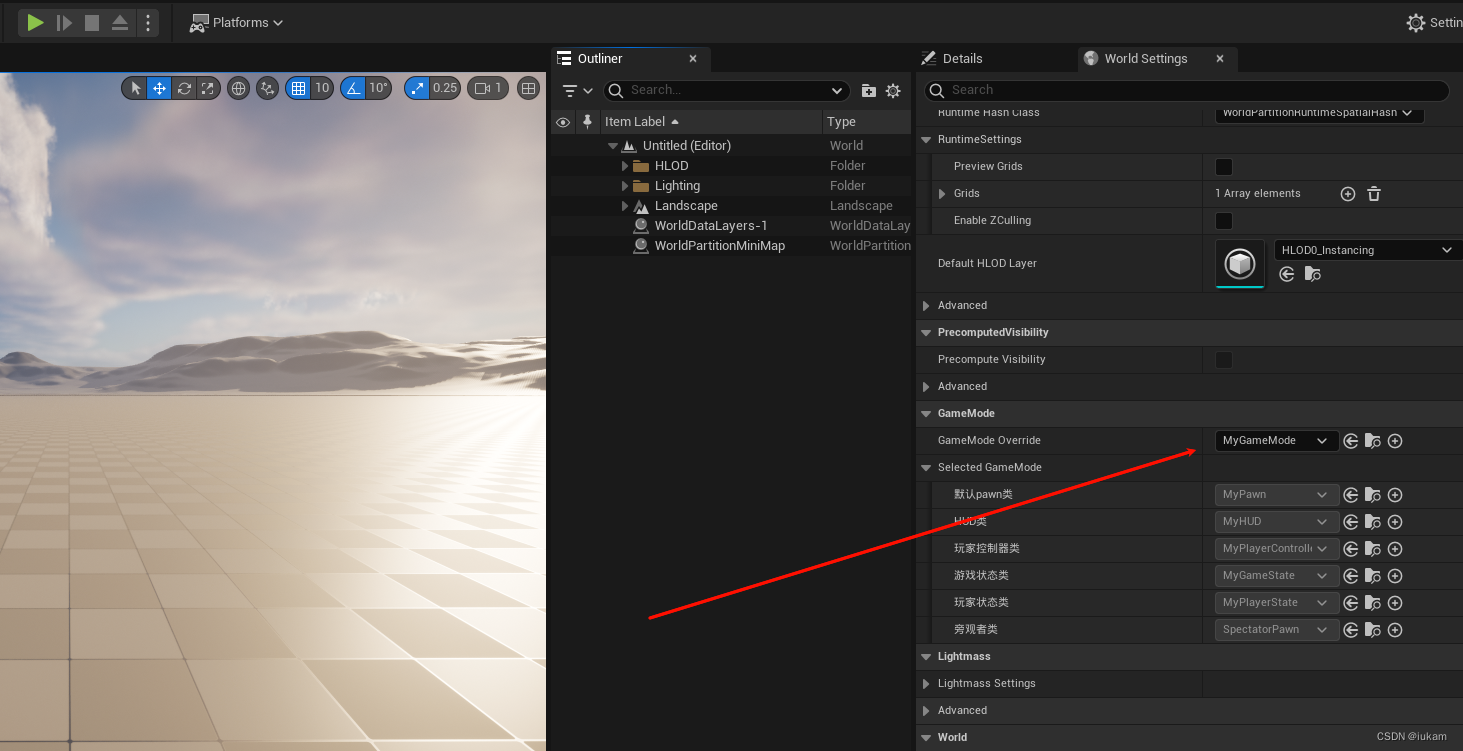This screenshot has height=751, width=1463.
Task: Toggle grid snapping icon
Action: pyautogui.click(x=298, y=88)
